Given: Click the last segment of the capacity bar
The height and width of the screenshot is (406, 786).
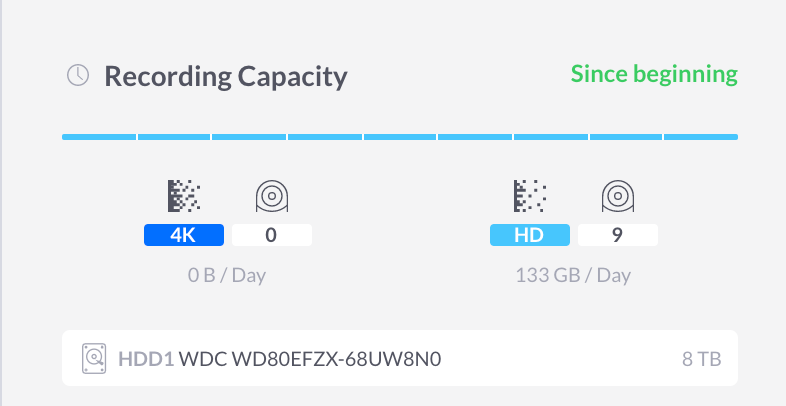Looking at the screenshot, I should (701, 136).
